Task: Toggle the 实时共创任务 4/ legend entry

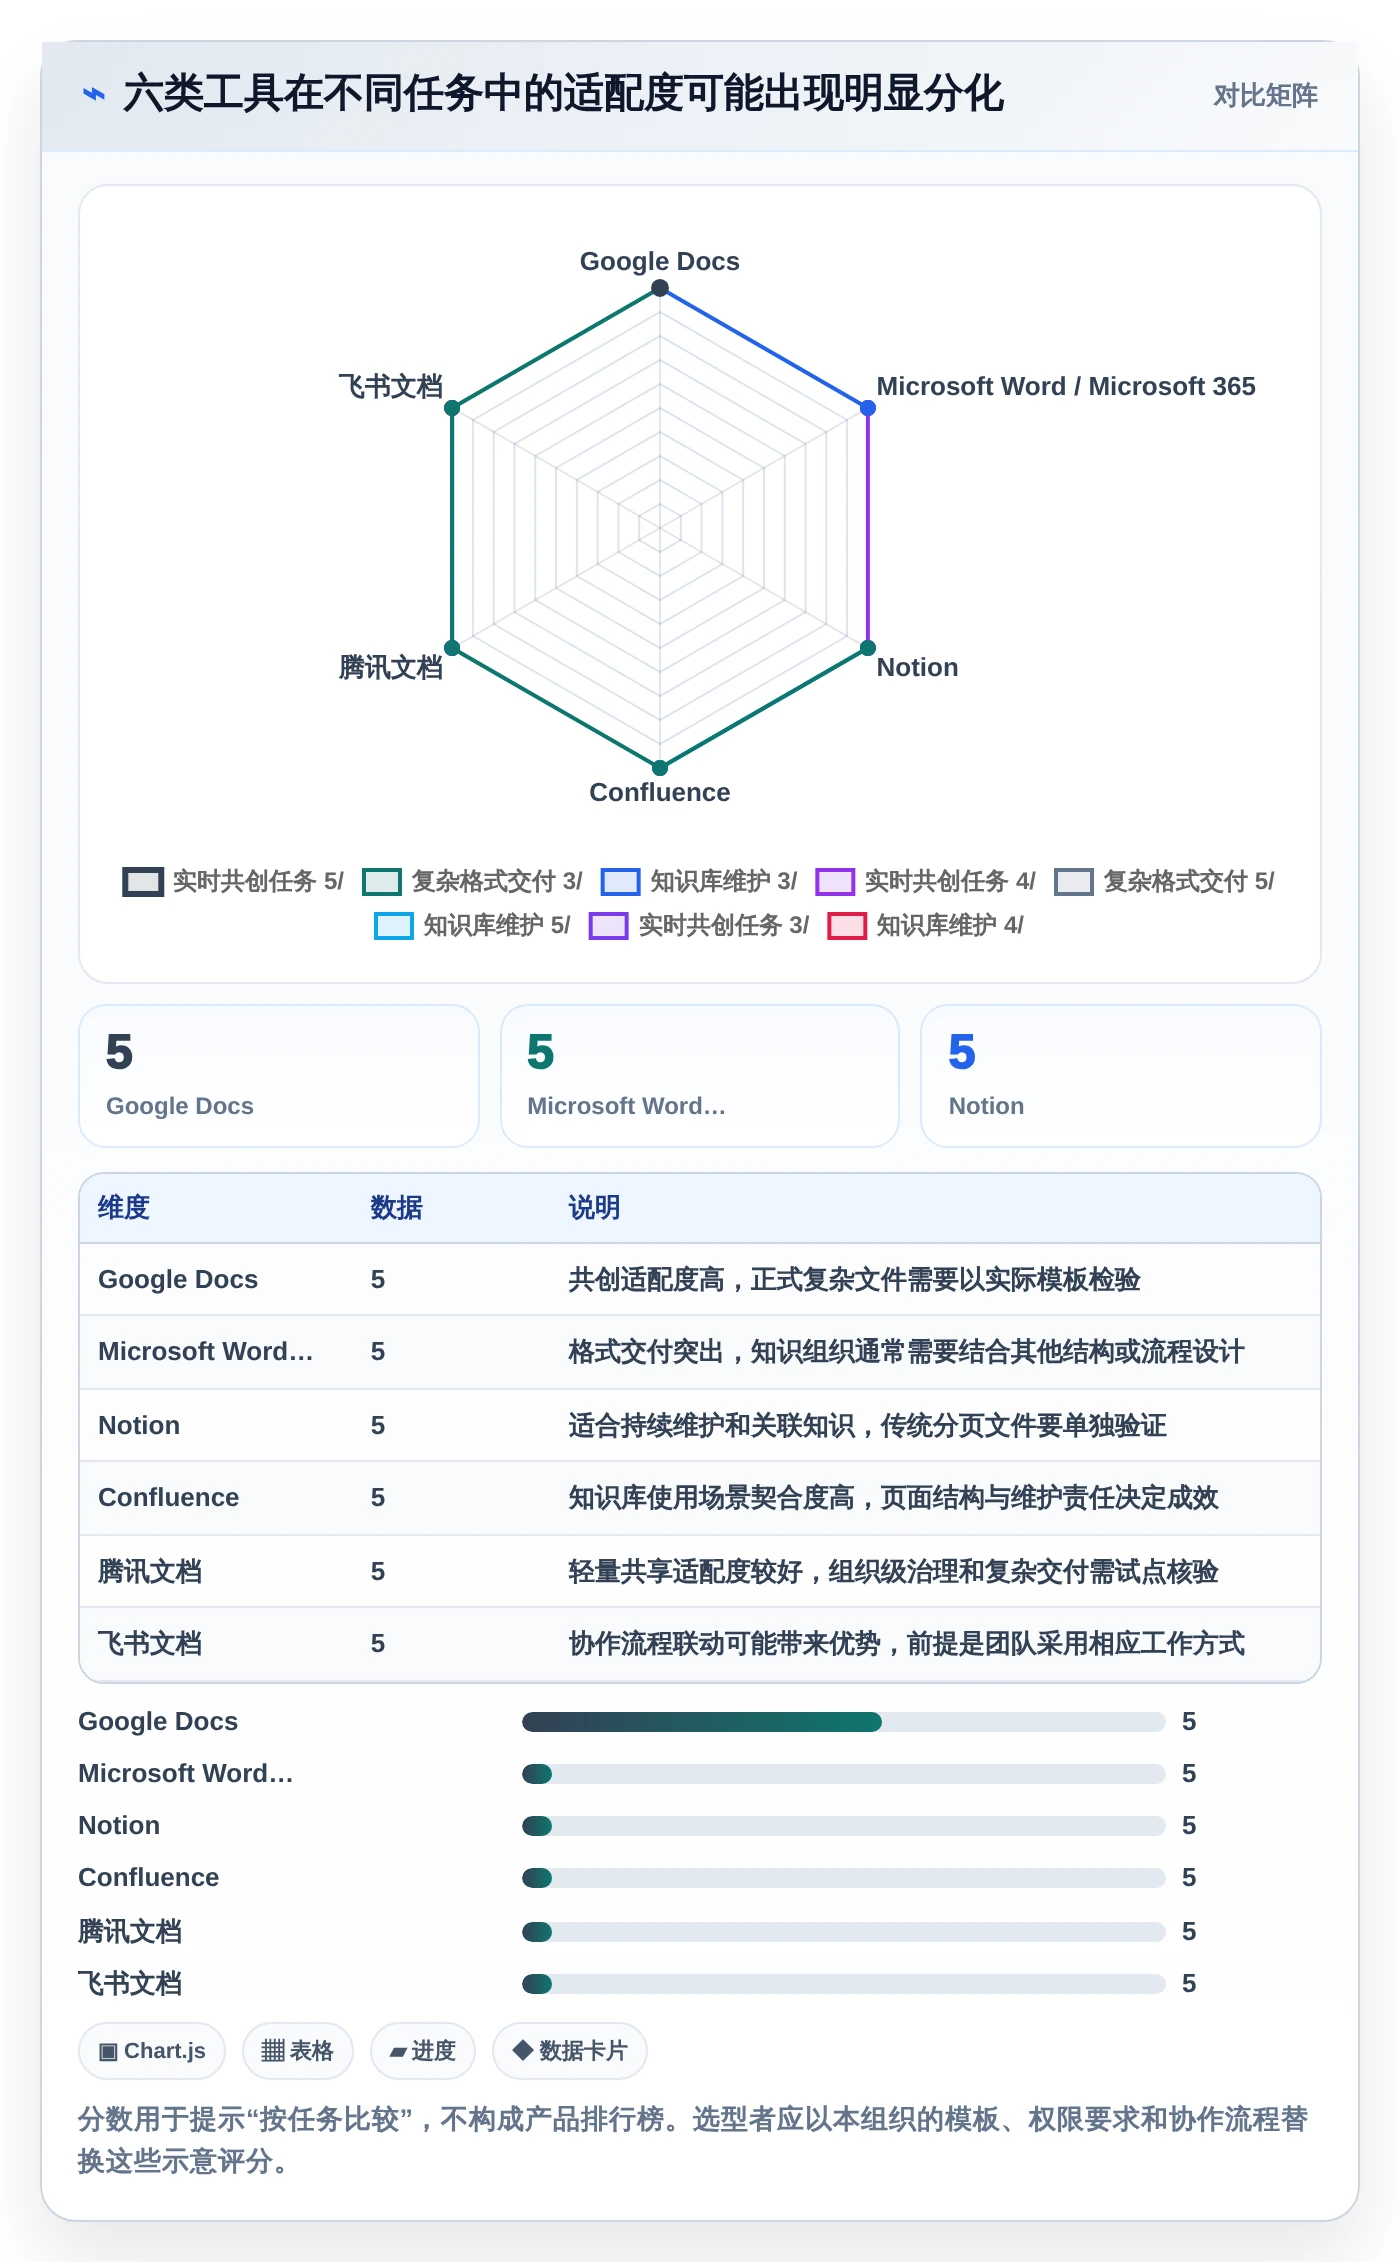Action: pyautogui.click(x=925, y=881)
